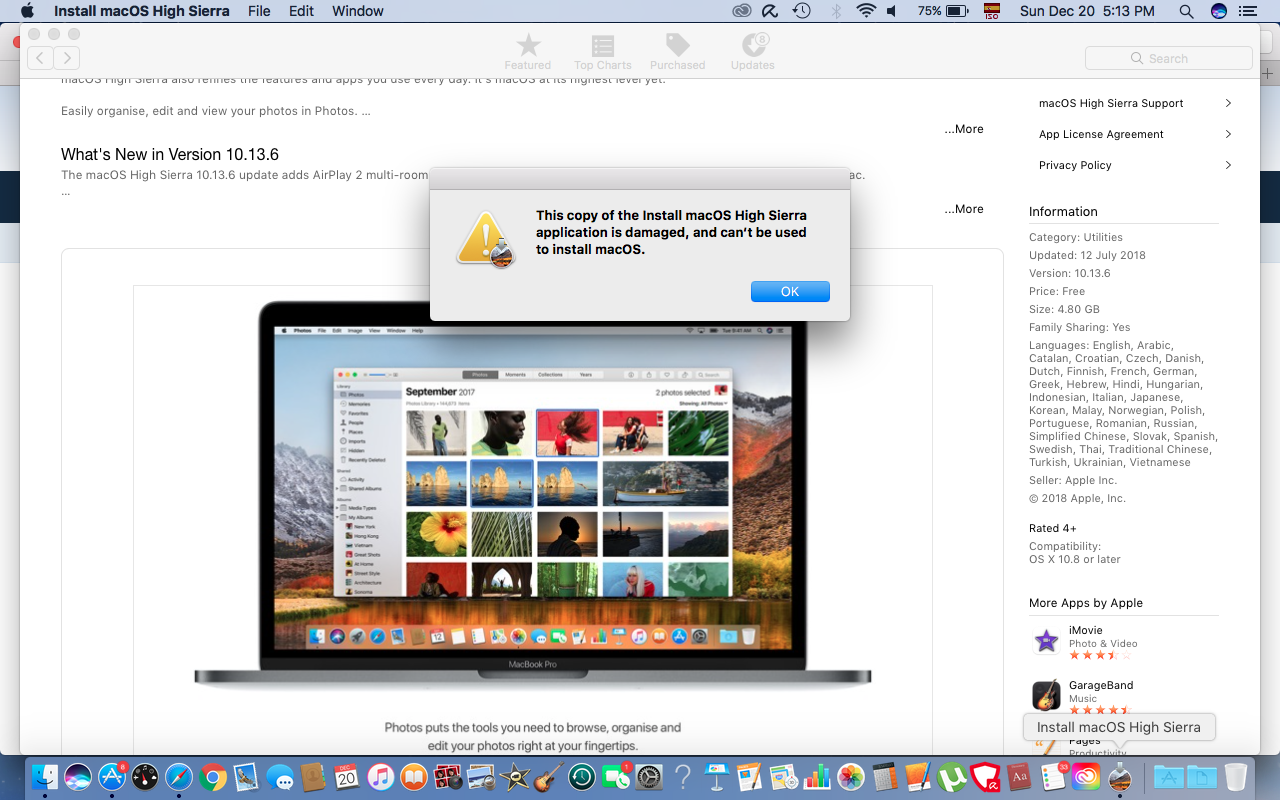
Task: Click the battery 75% indicator
Action: pyautogui.click(x=943, y=11)
